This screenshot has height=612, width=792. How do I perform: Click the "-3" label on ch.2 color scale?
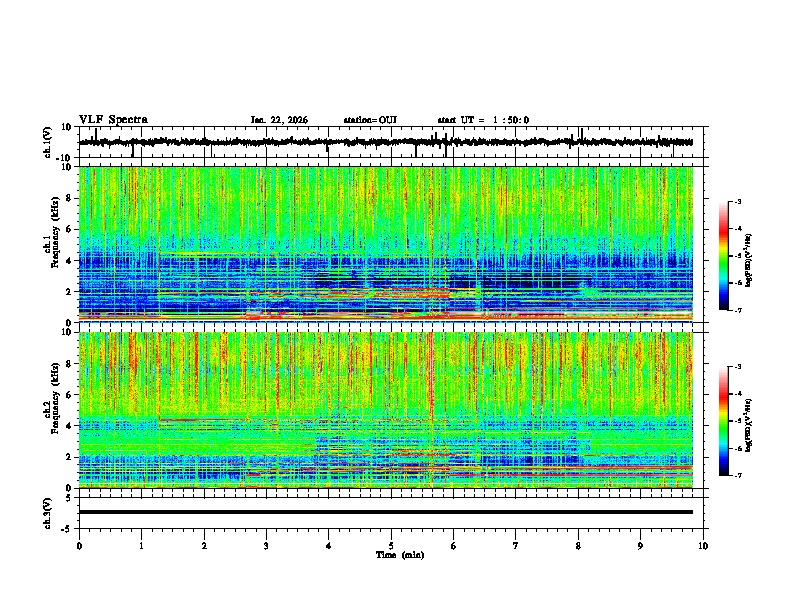(737, 367)
